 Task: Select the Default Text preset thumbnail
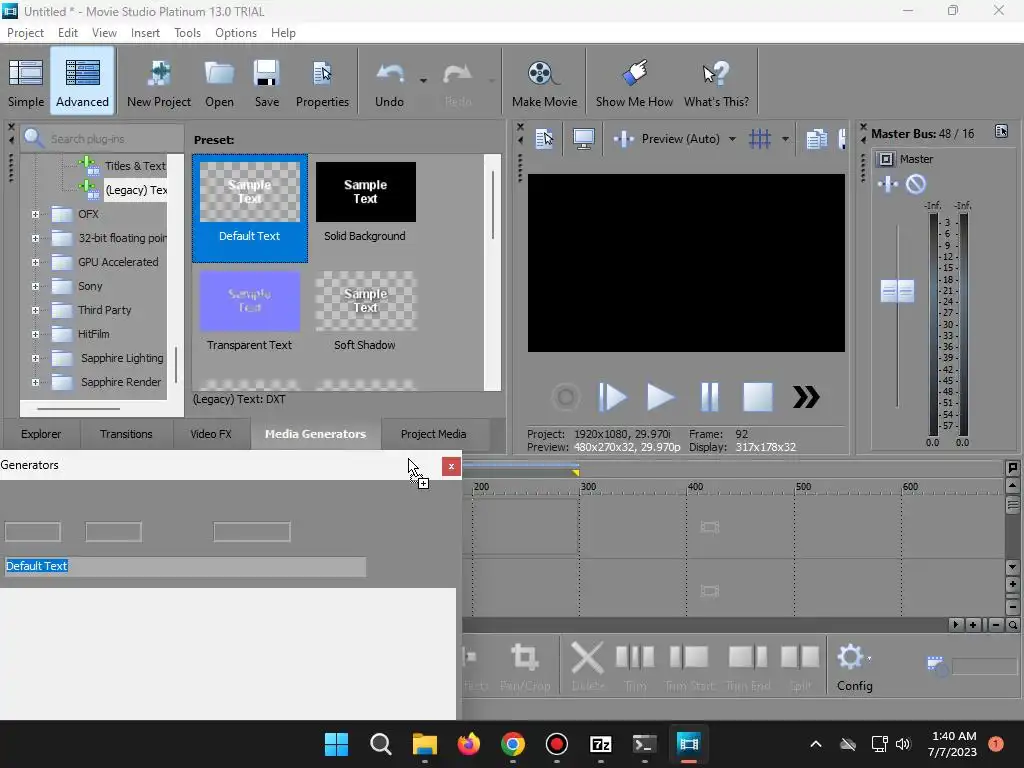[249, 192]
